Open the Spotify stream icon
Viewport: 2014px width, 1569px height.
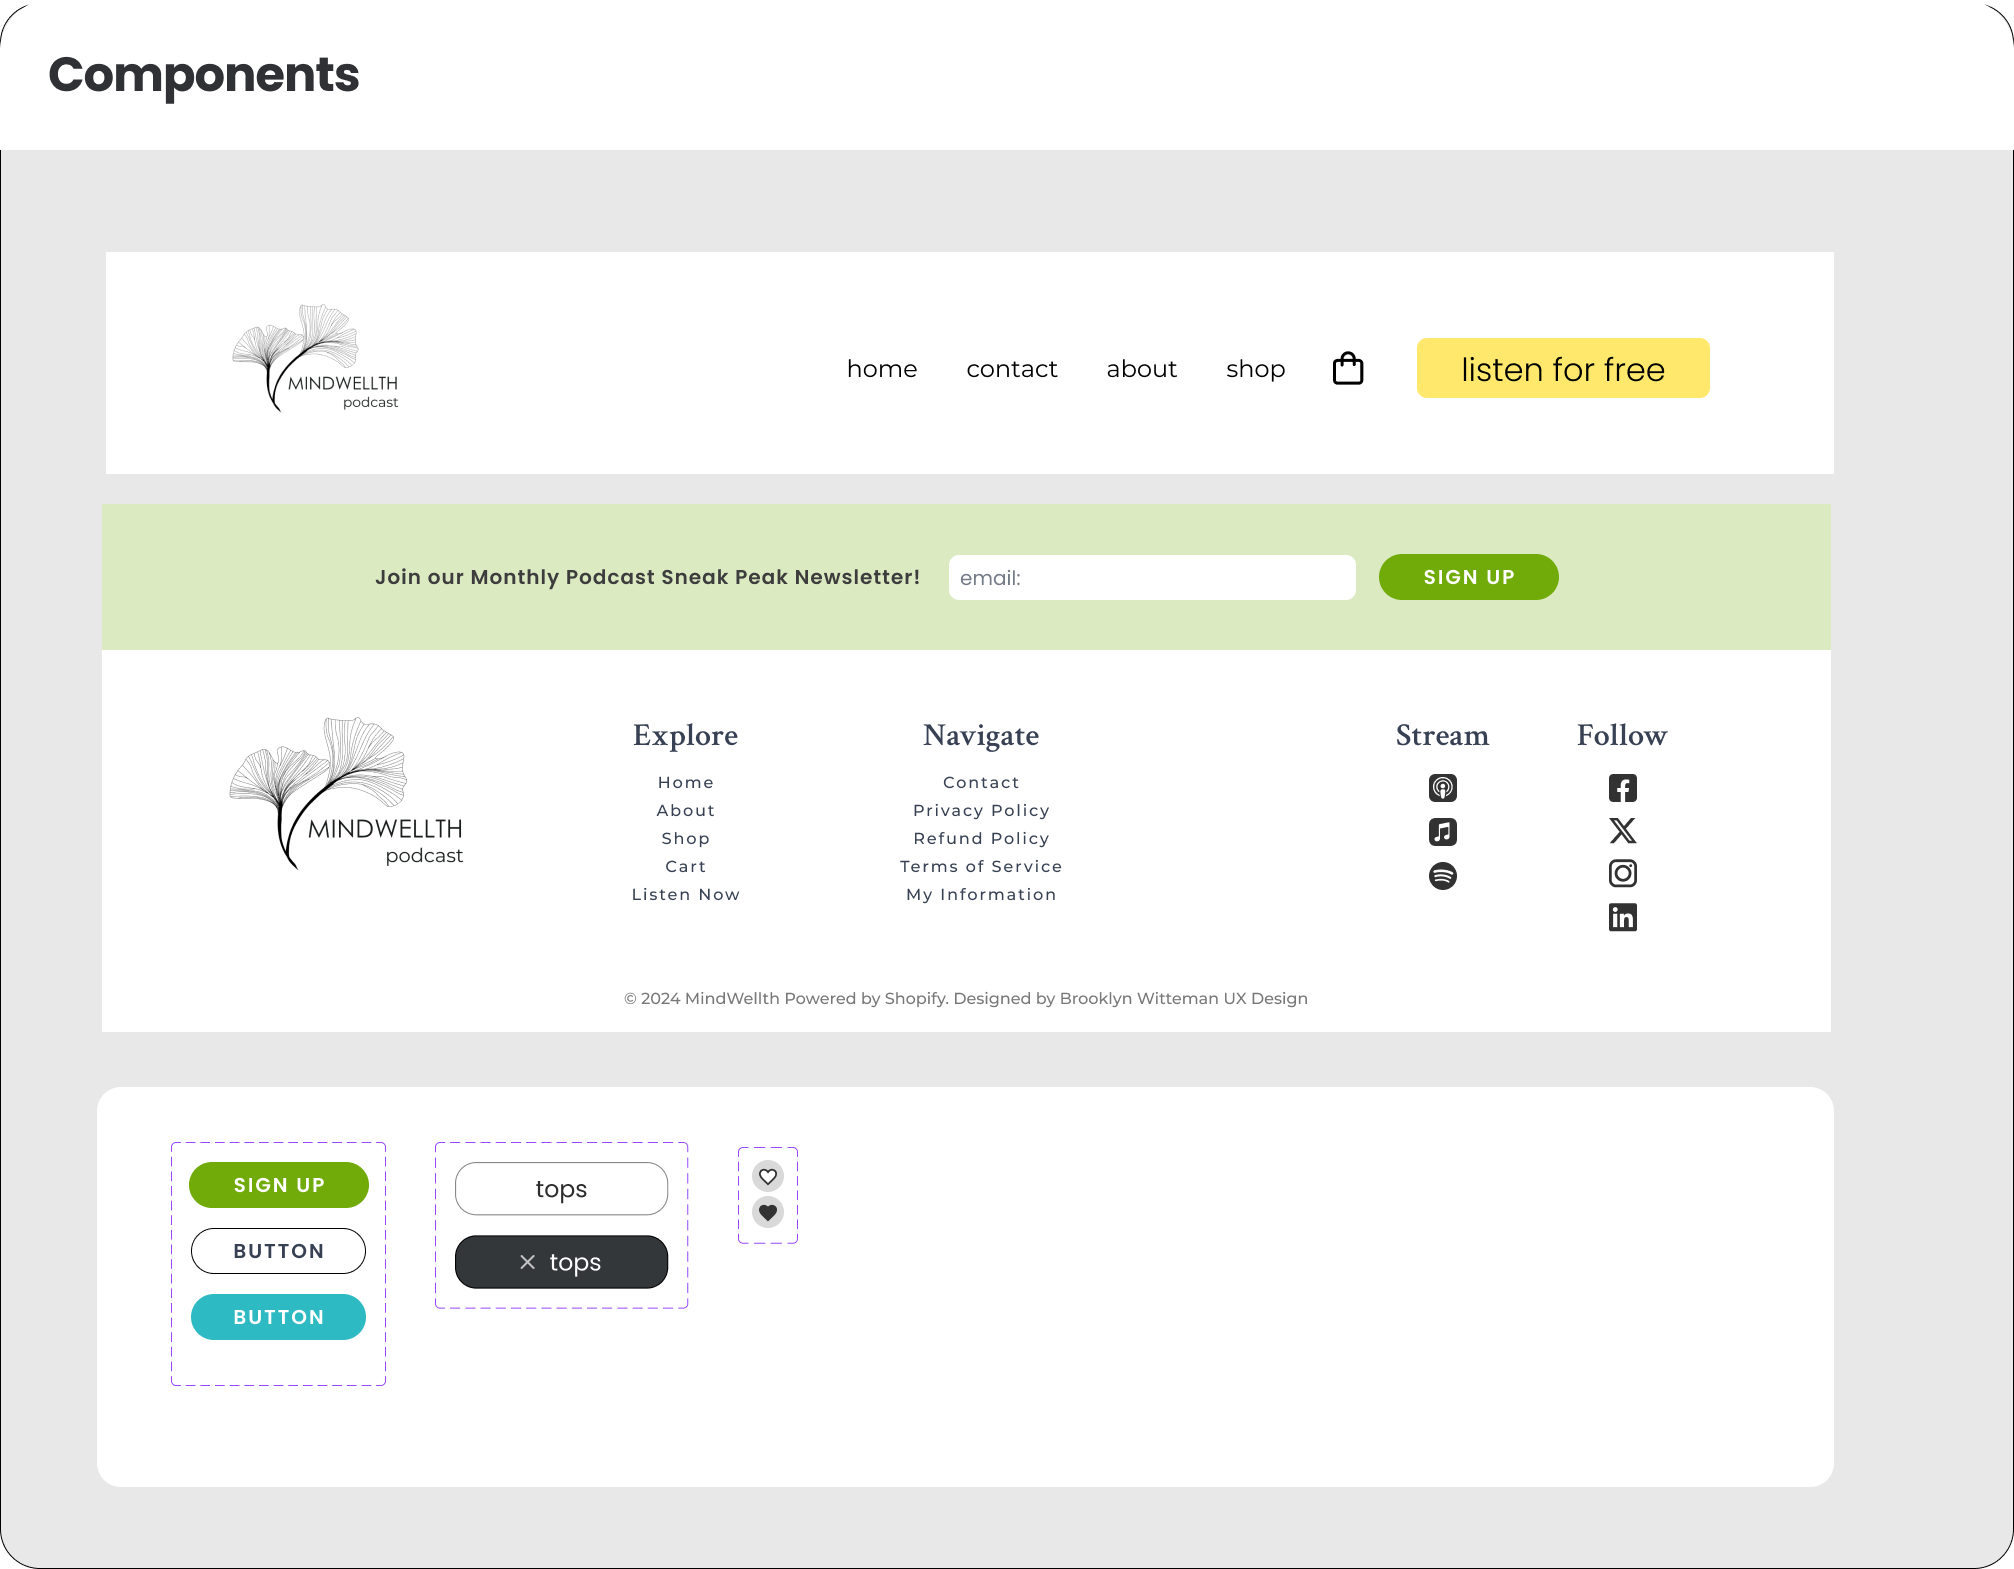pyautogui.click(x=1442, y=876)
